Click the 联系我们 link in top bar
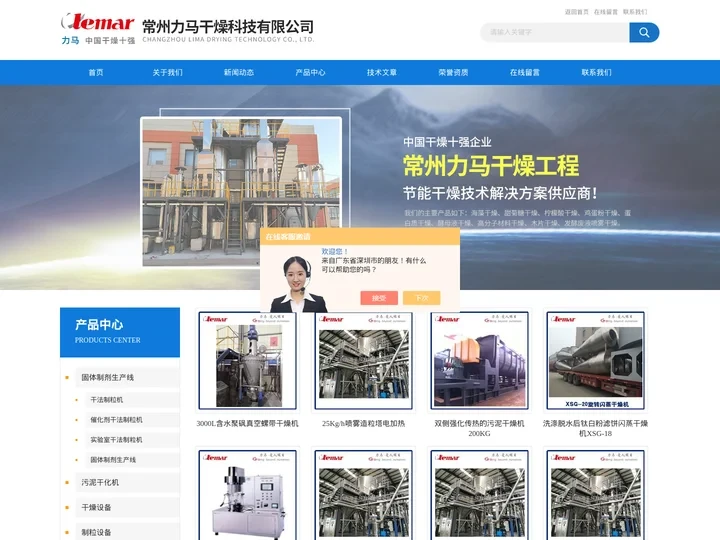Screen dimensions: 720x540 point(635,12)
